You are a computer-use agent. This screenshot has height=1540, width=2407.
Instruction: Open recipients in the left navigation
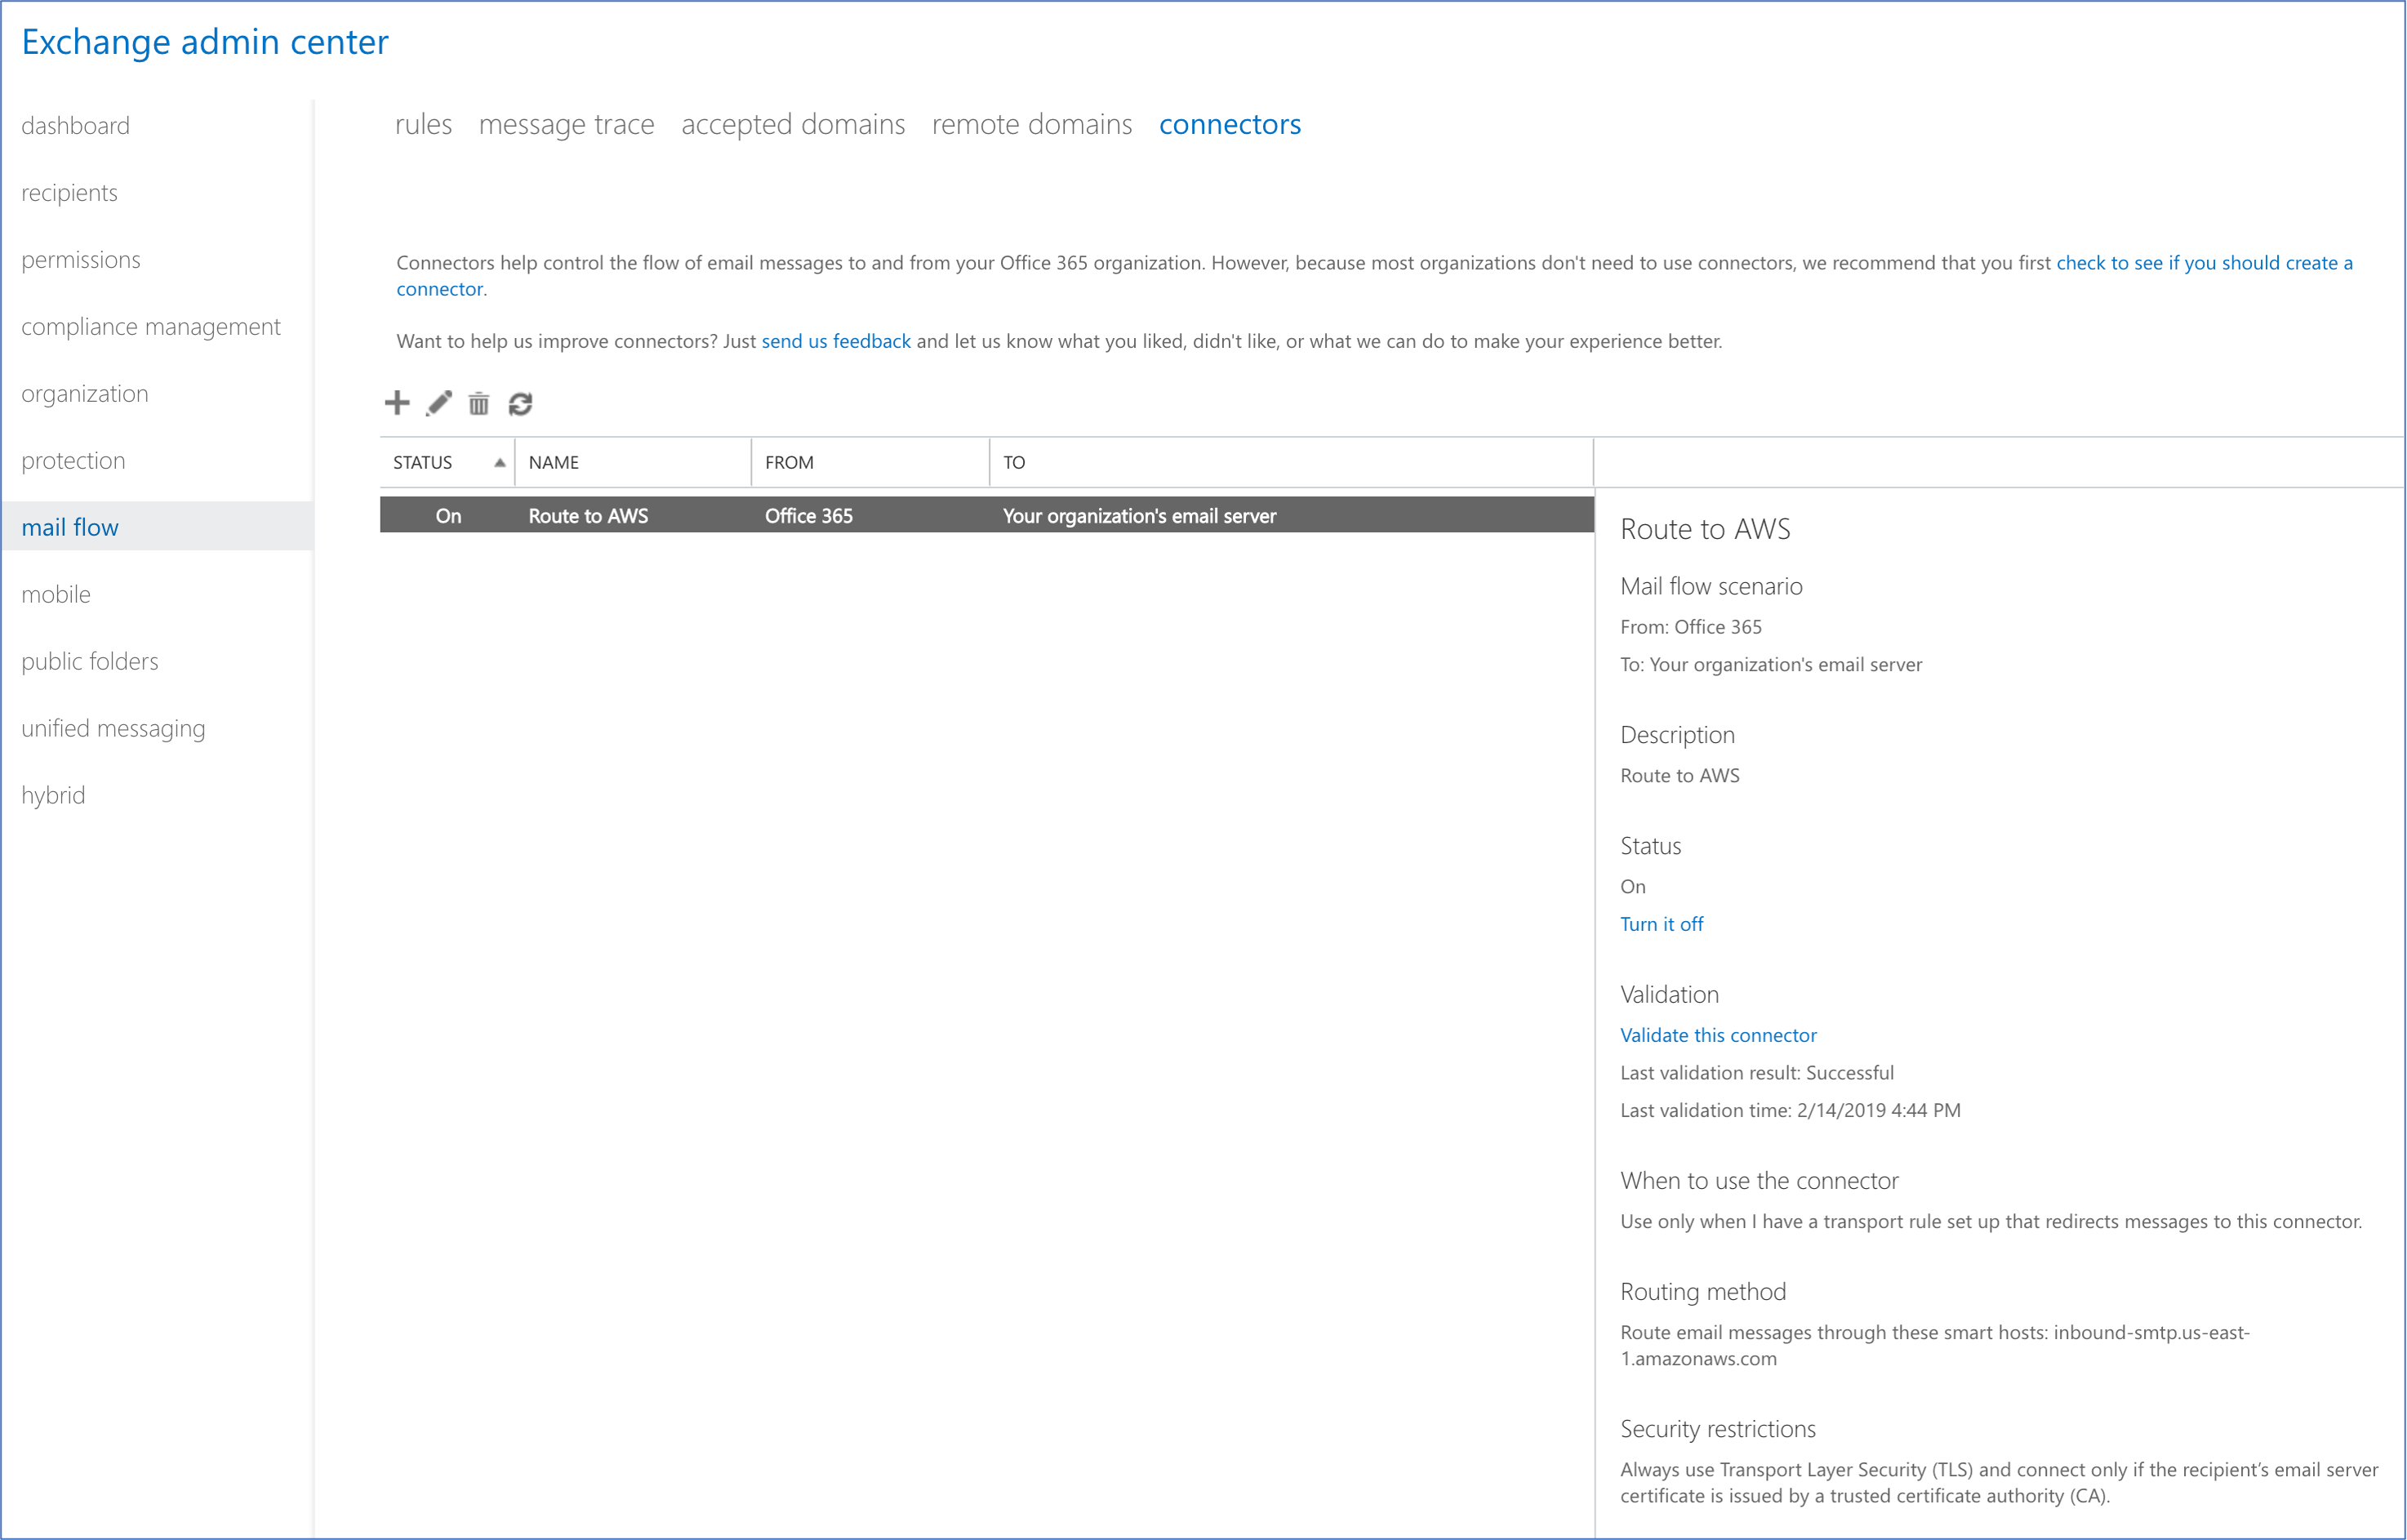click(69, 193)
